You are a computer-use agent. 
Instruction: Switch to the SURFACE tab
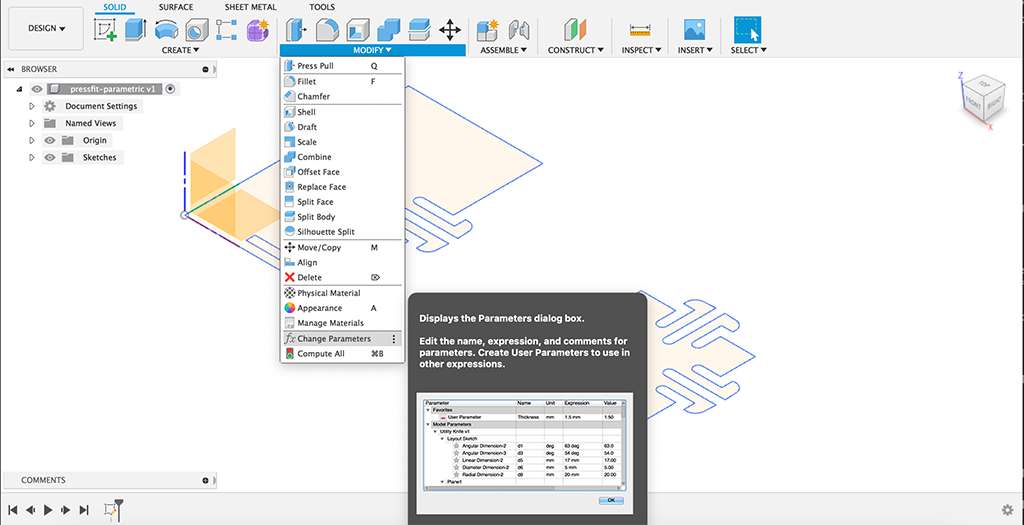(x=176, y=7)
